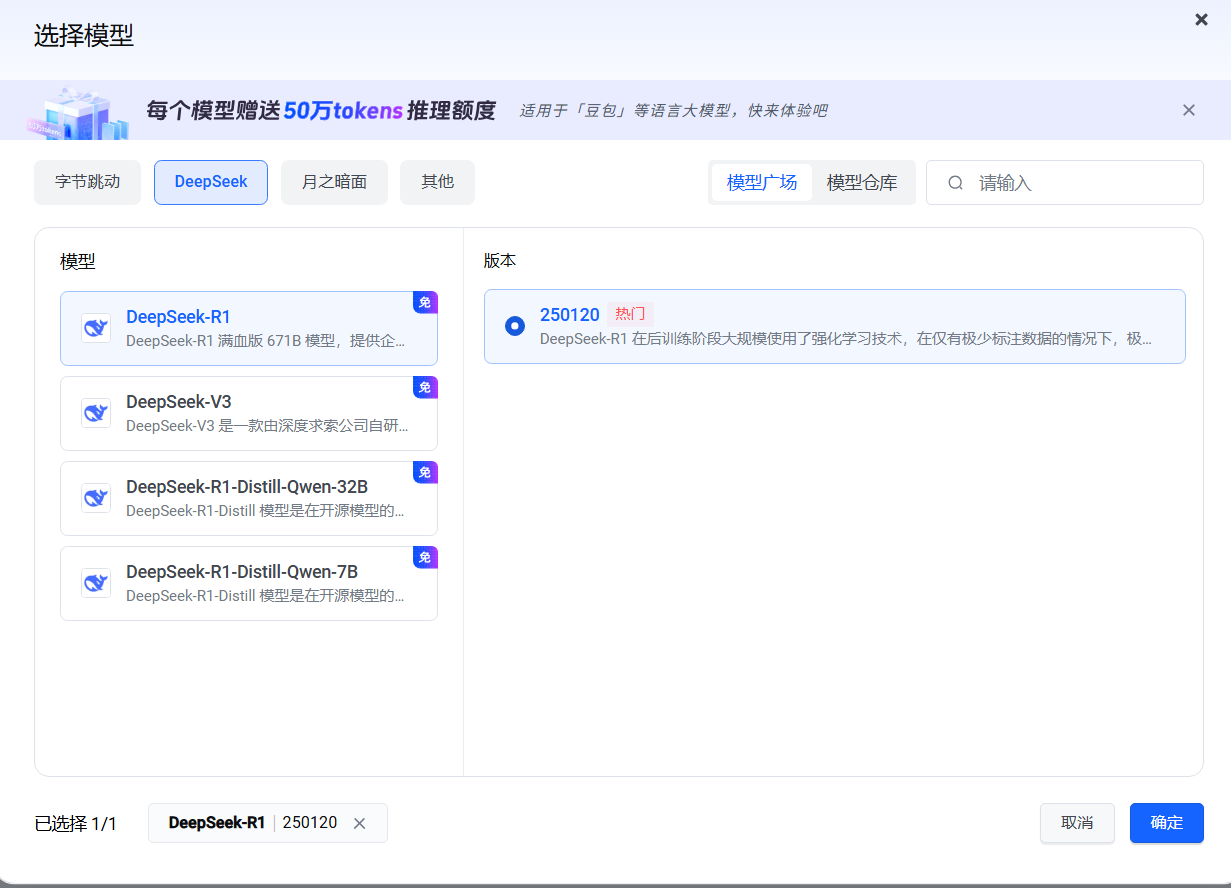The height and width of the screenshot is (888, 1231).
Task: Click the 适用于「豆包」 banner subtitle
Action: [673, 111]
